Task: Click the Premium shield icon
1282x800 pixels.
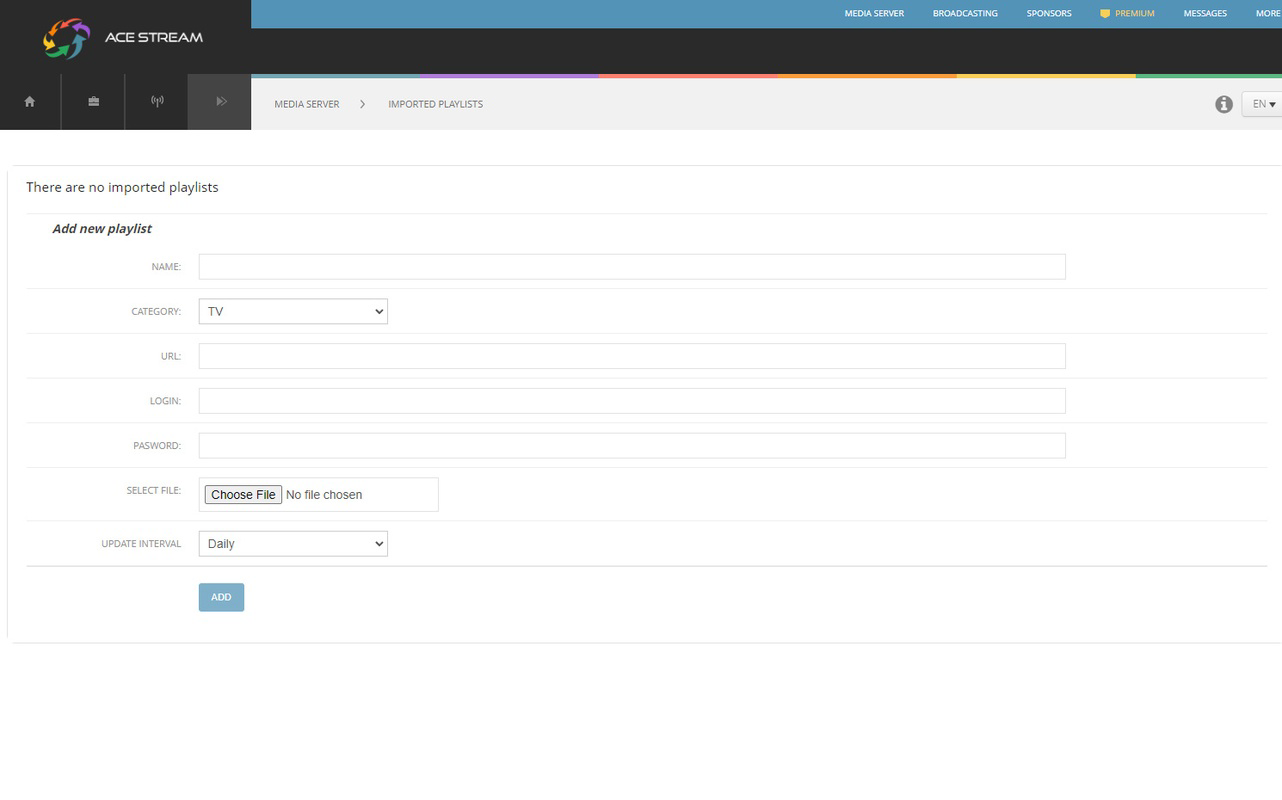Action: (1105, 14)
